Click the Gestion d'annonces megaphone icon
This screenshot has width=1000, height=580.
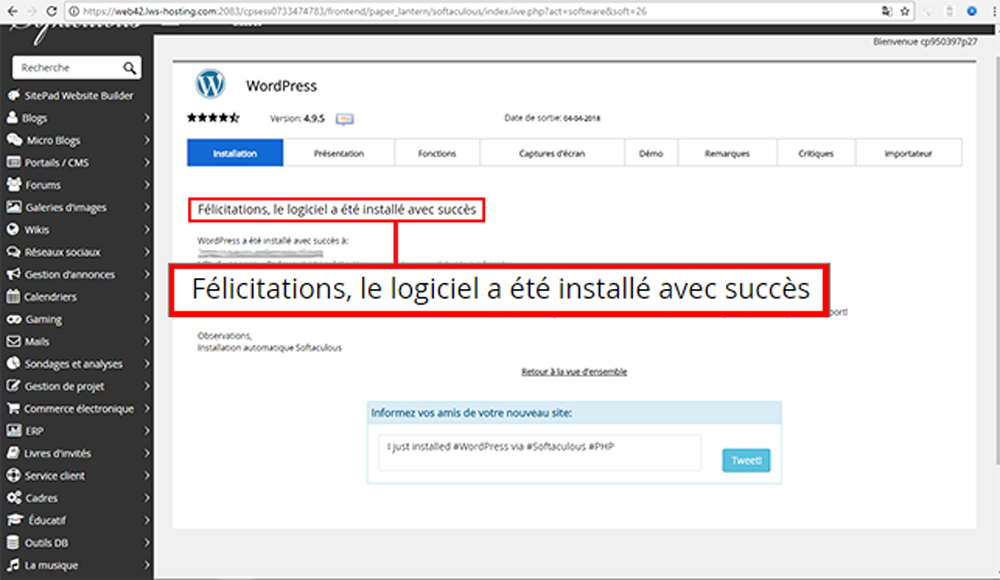click(x=13, y=274)
